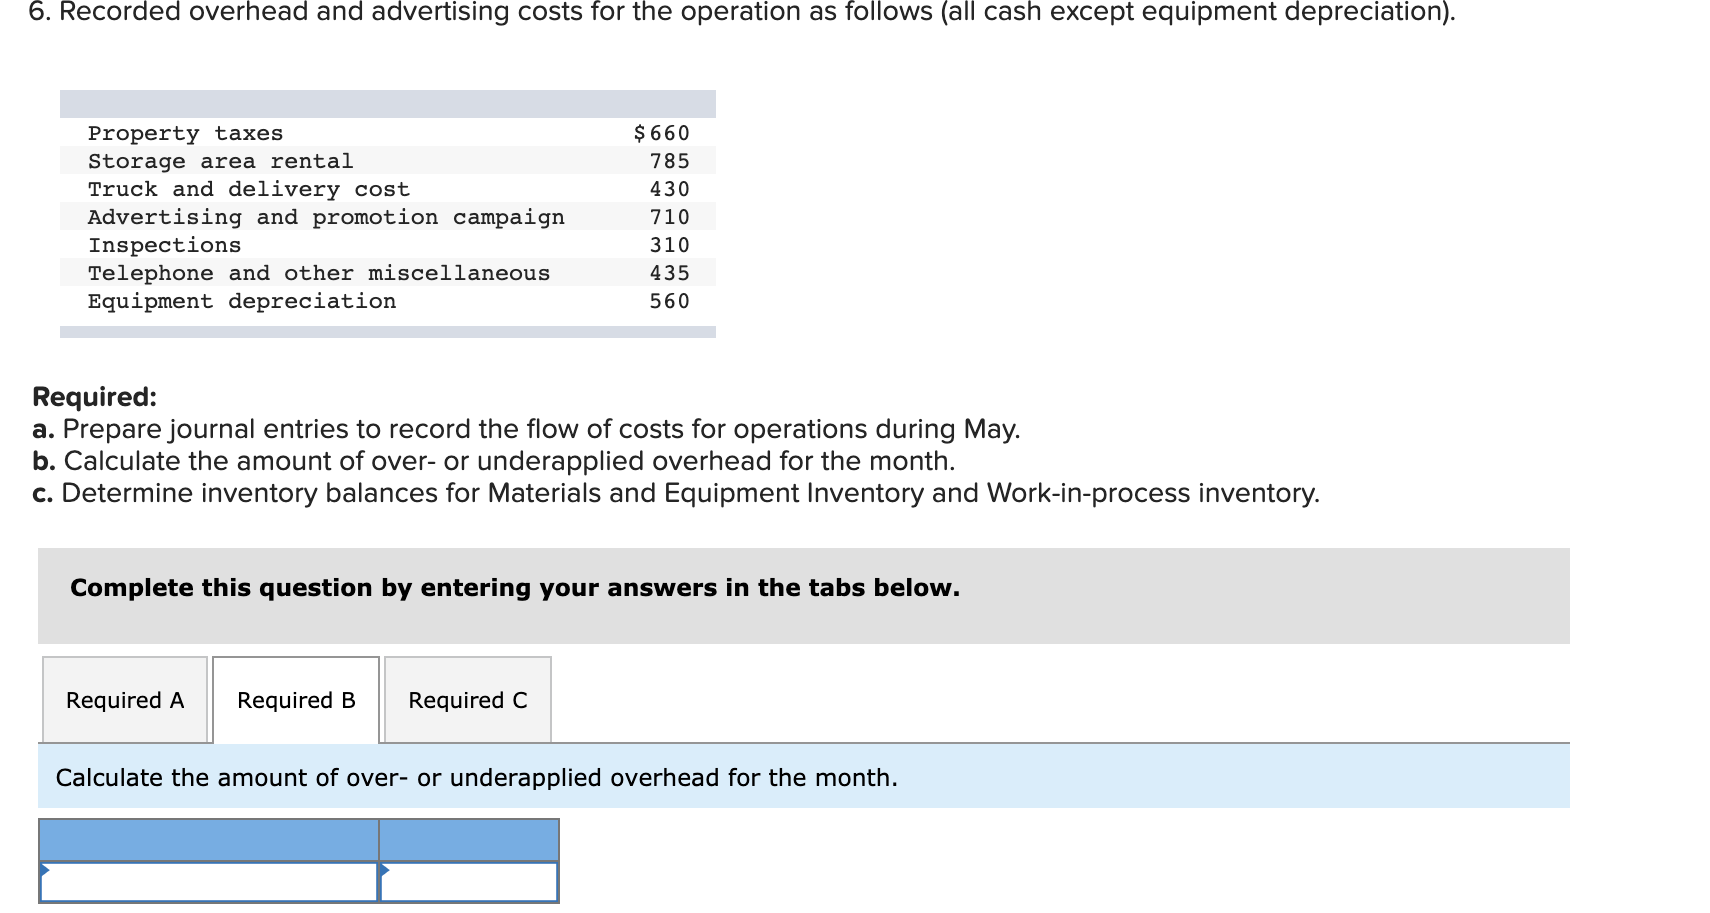Click the Complete this question heading
This screenshot has width=1710, height=913.
tap(515, 588)
